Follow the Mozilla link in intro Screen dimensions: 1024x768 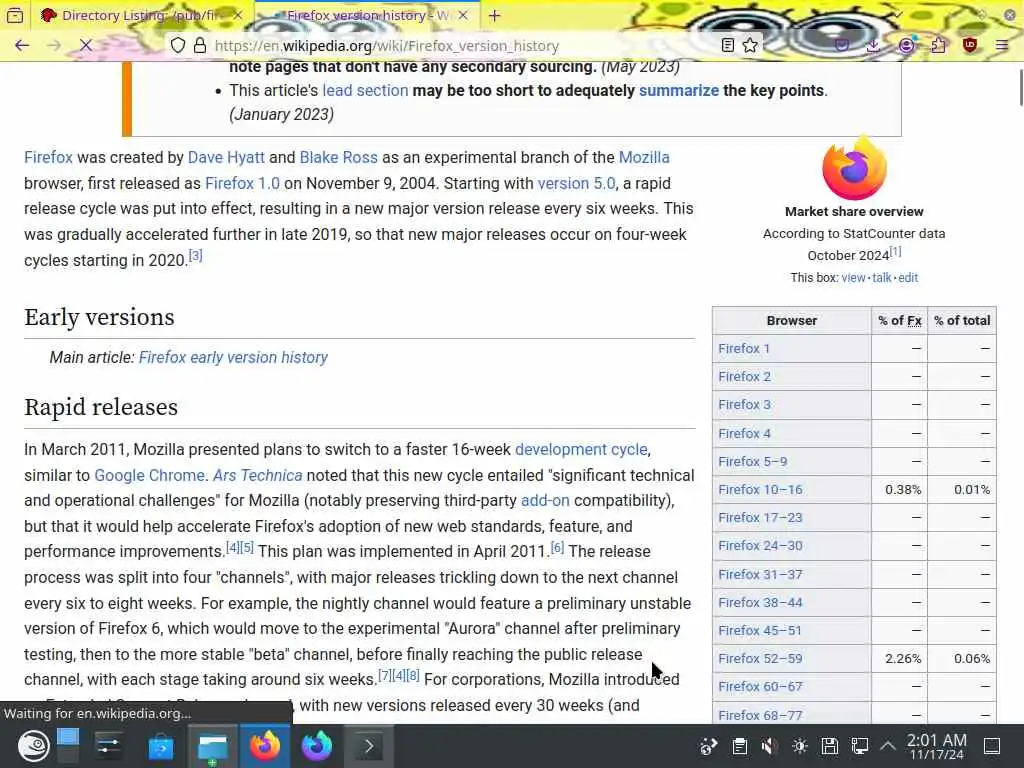pos(644,157)
